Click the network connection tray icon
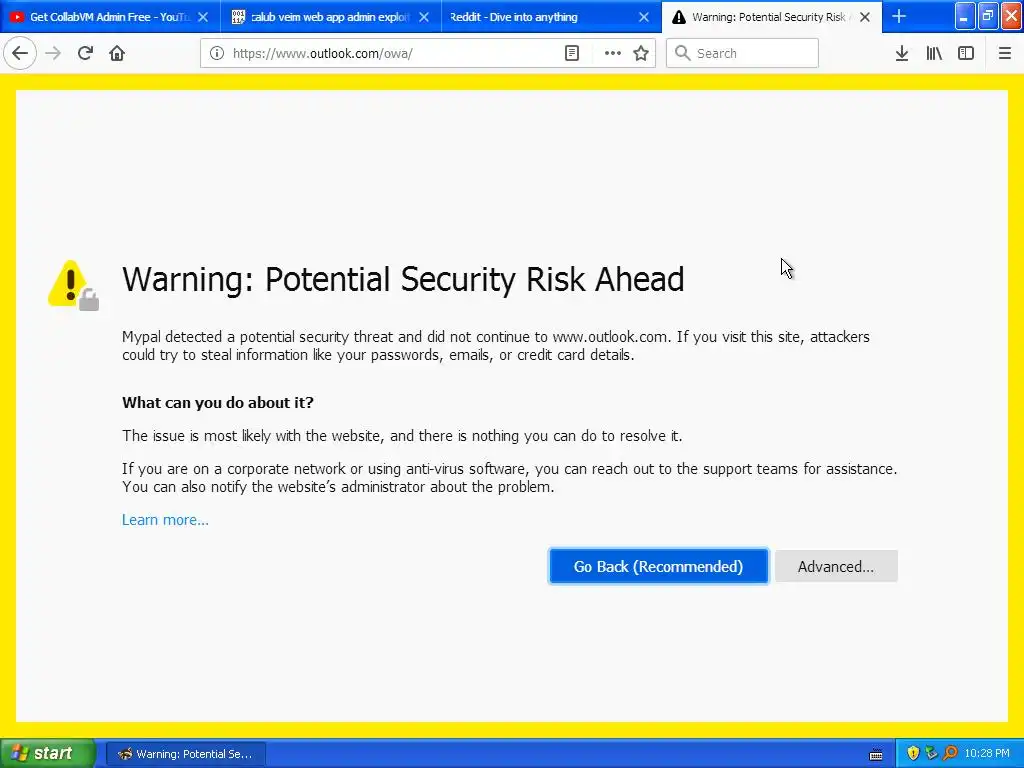Viewport: 1024px width, 768px height. pos(931,754)
